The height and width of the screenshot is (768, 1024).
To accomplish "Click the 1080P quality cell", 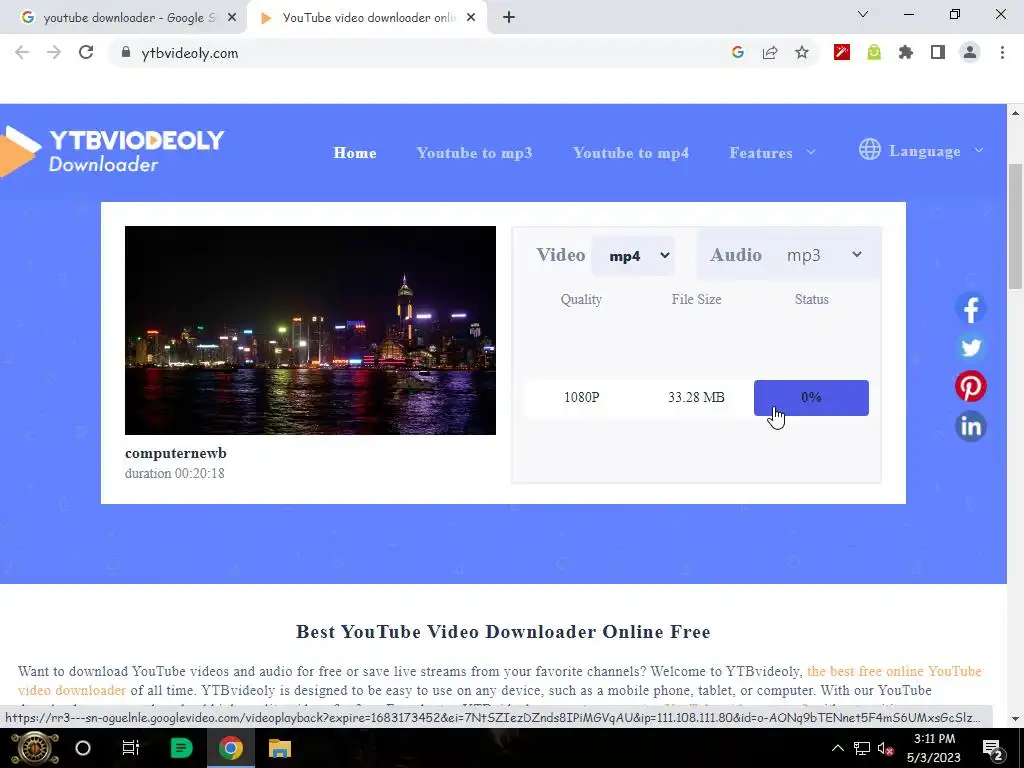I will (581, 397).
